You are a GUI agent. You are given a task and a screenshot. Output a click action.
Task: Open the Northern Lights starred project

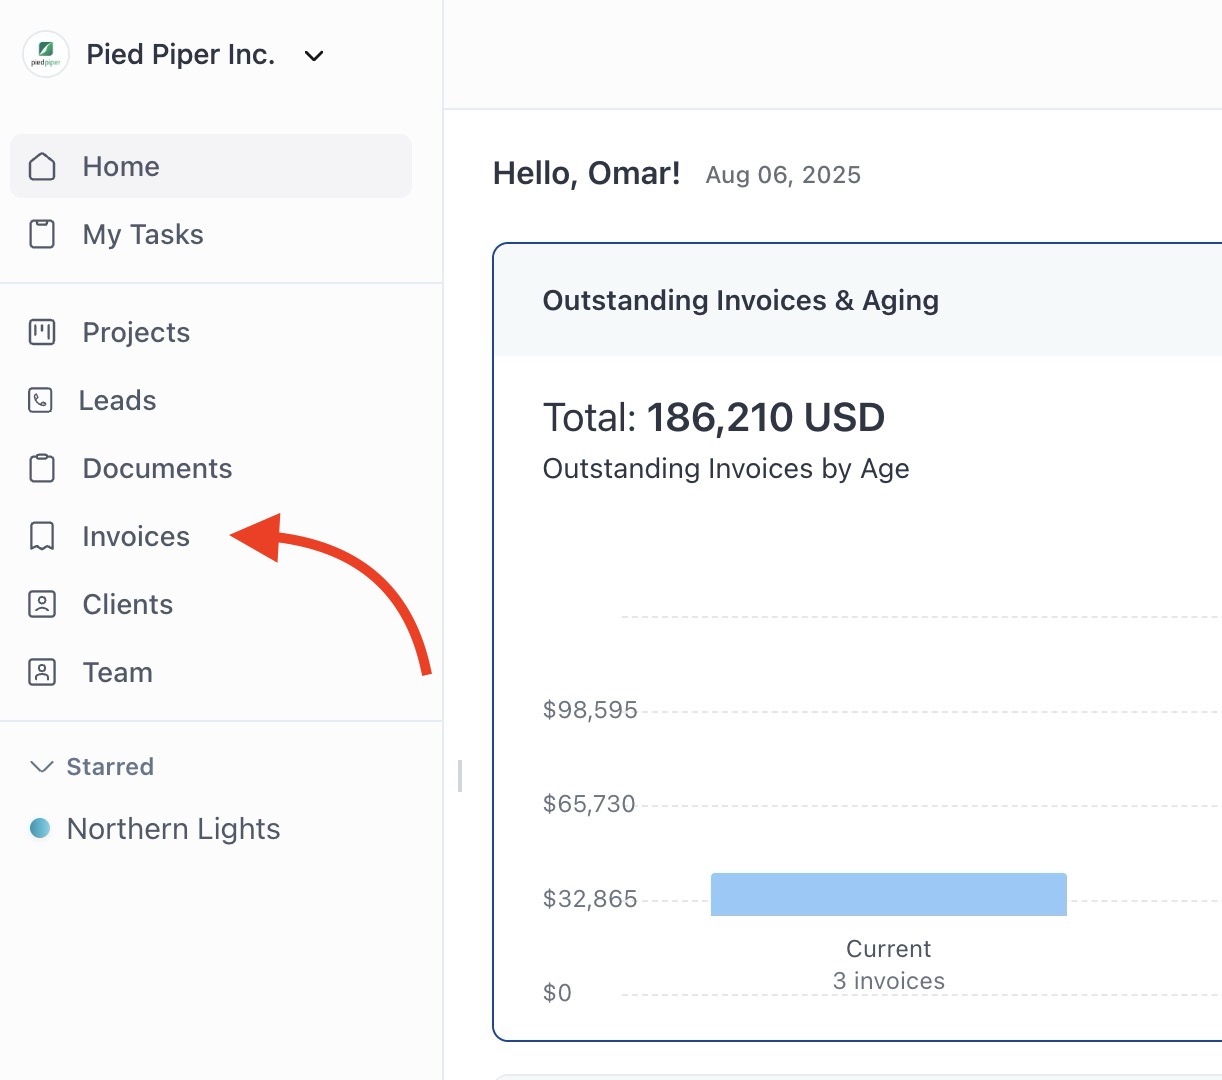coord(173,829)
